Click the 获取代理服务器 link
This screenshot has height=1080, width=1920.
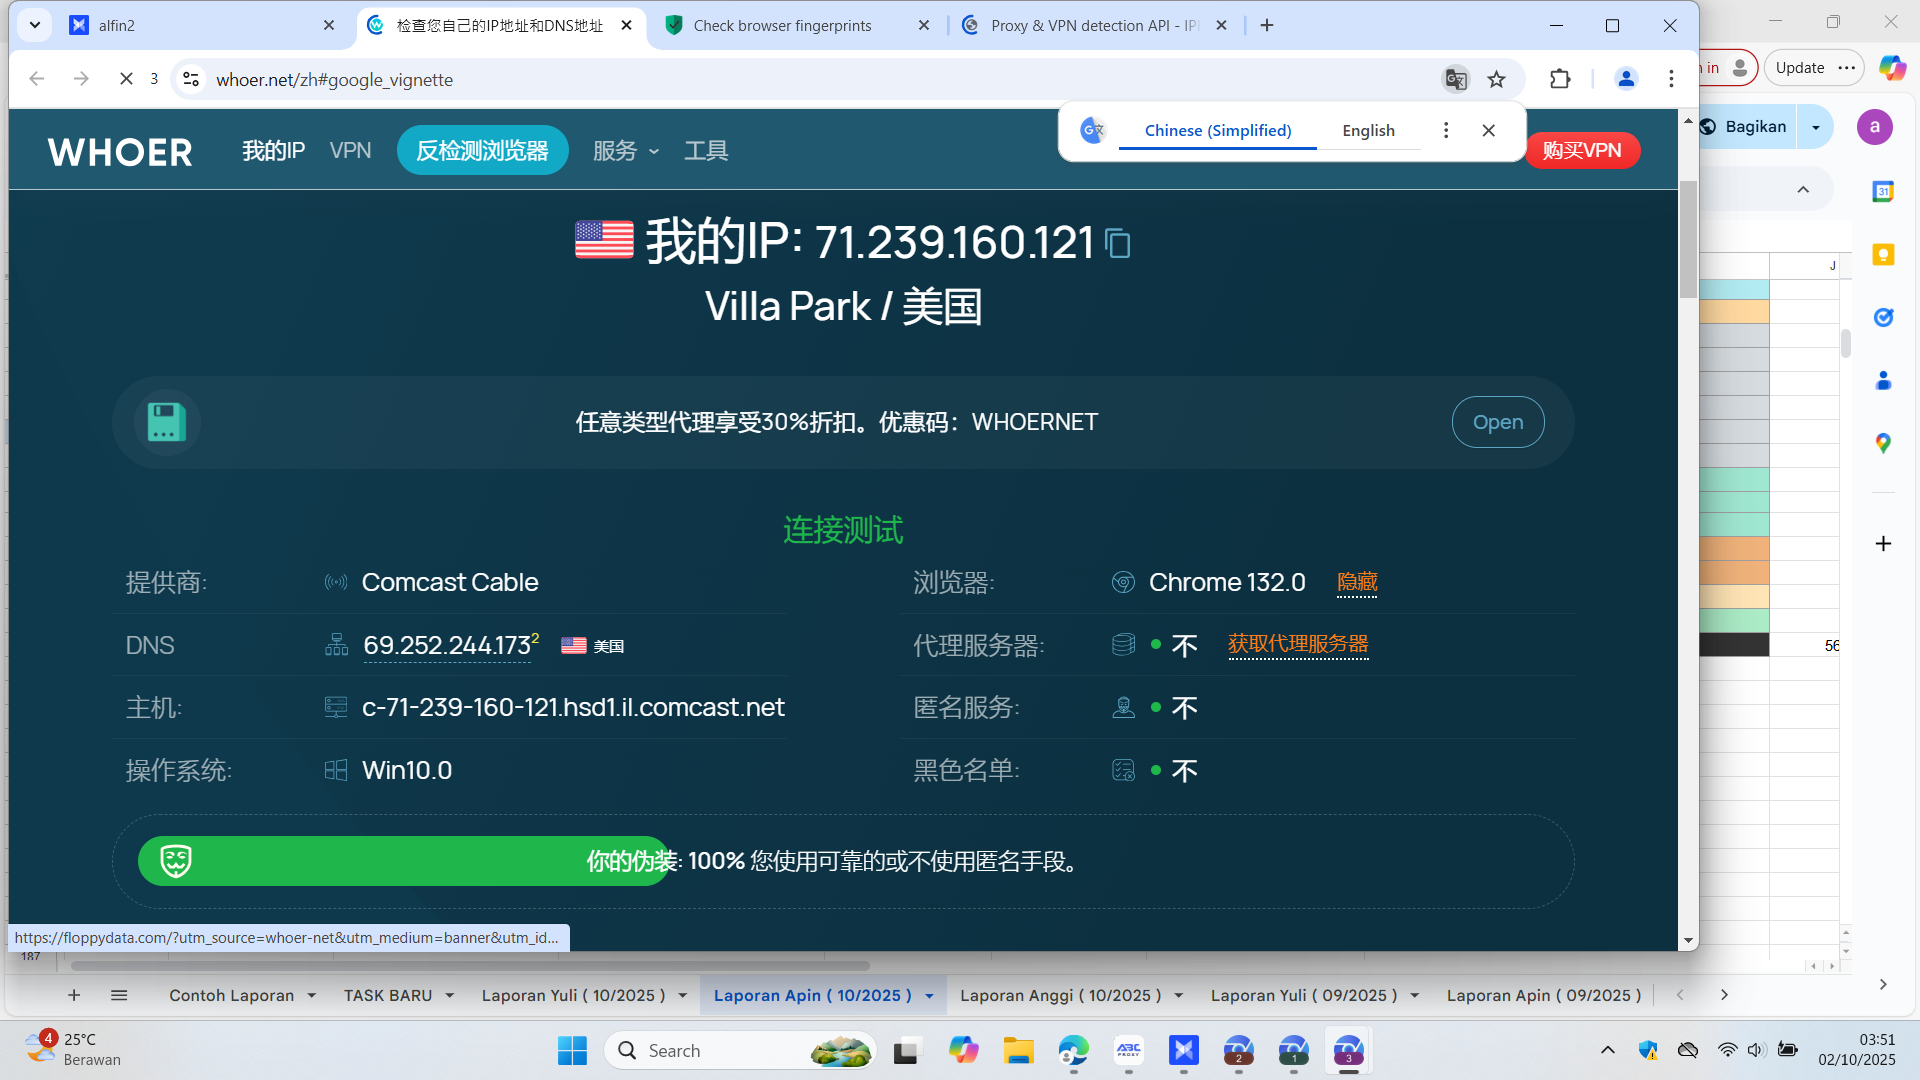click(1297, 644)
